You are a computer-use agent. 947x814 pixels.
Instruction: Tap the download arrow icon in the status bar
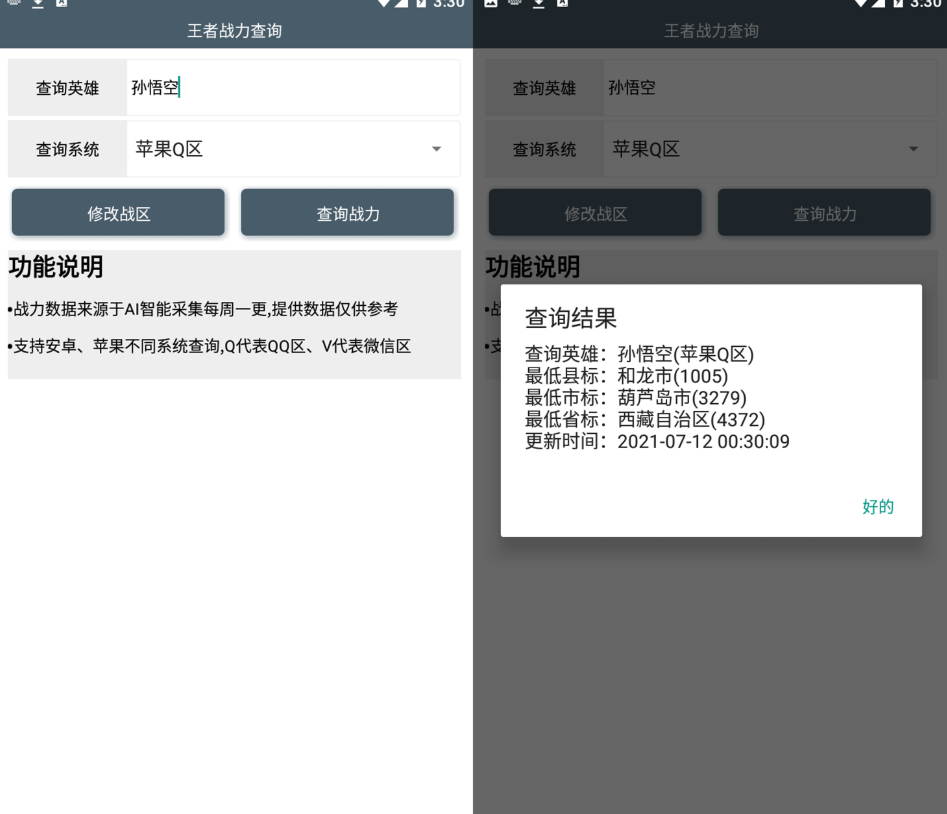tap(36, 7)
